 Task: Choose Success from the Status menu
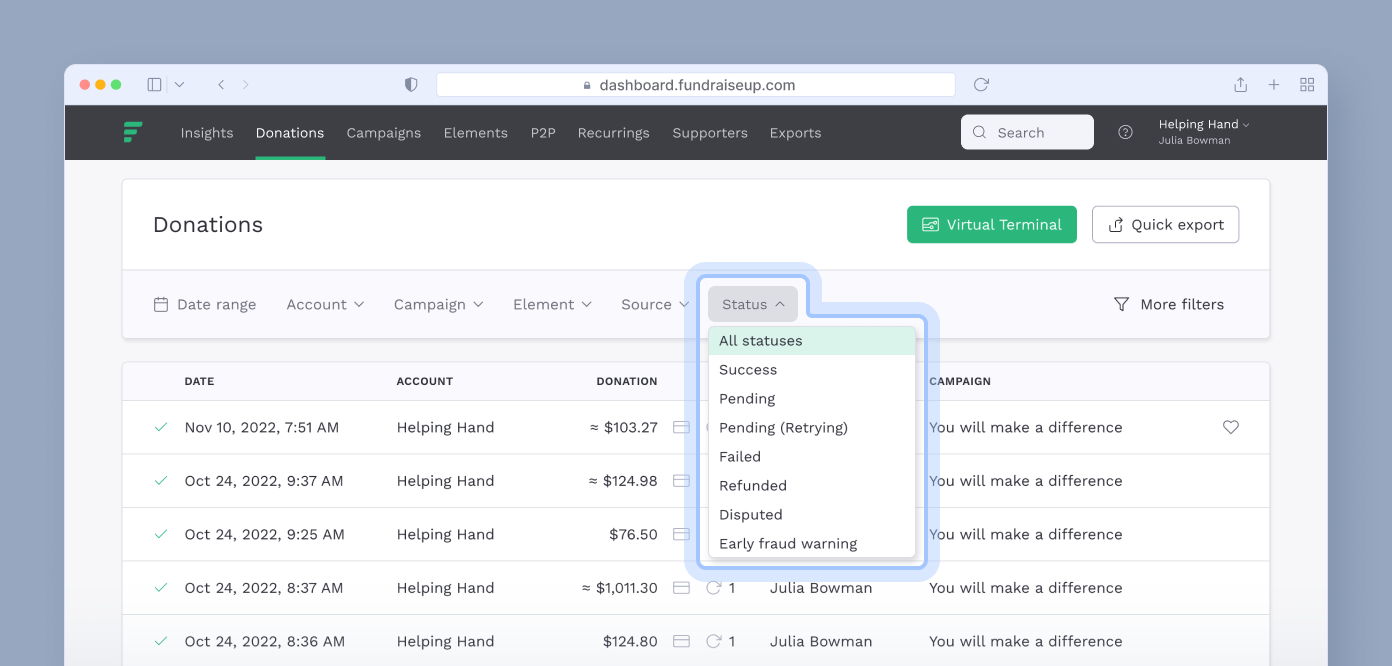tap(812, 370)
